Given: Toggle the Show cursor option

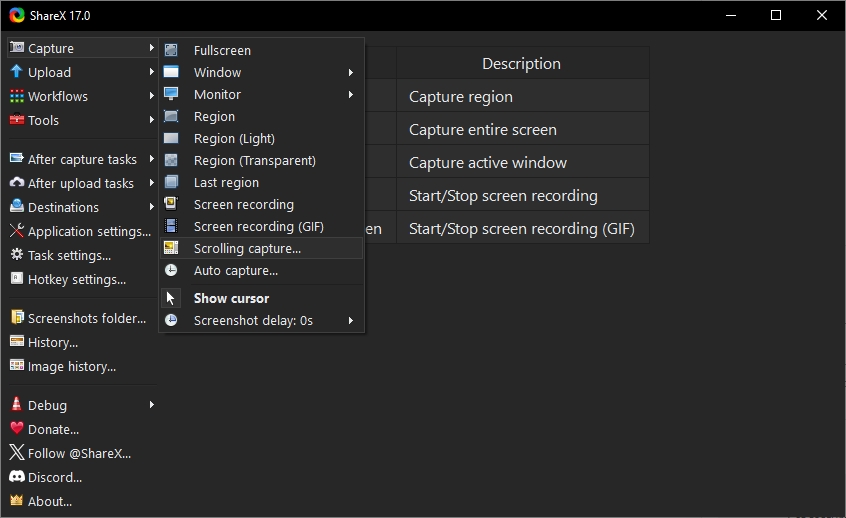Looking at the screenshot, I should pyautogui.click(x=262, y=298).
